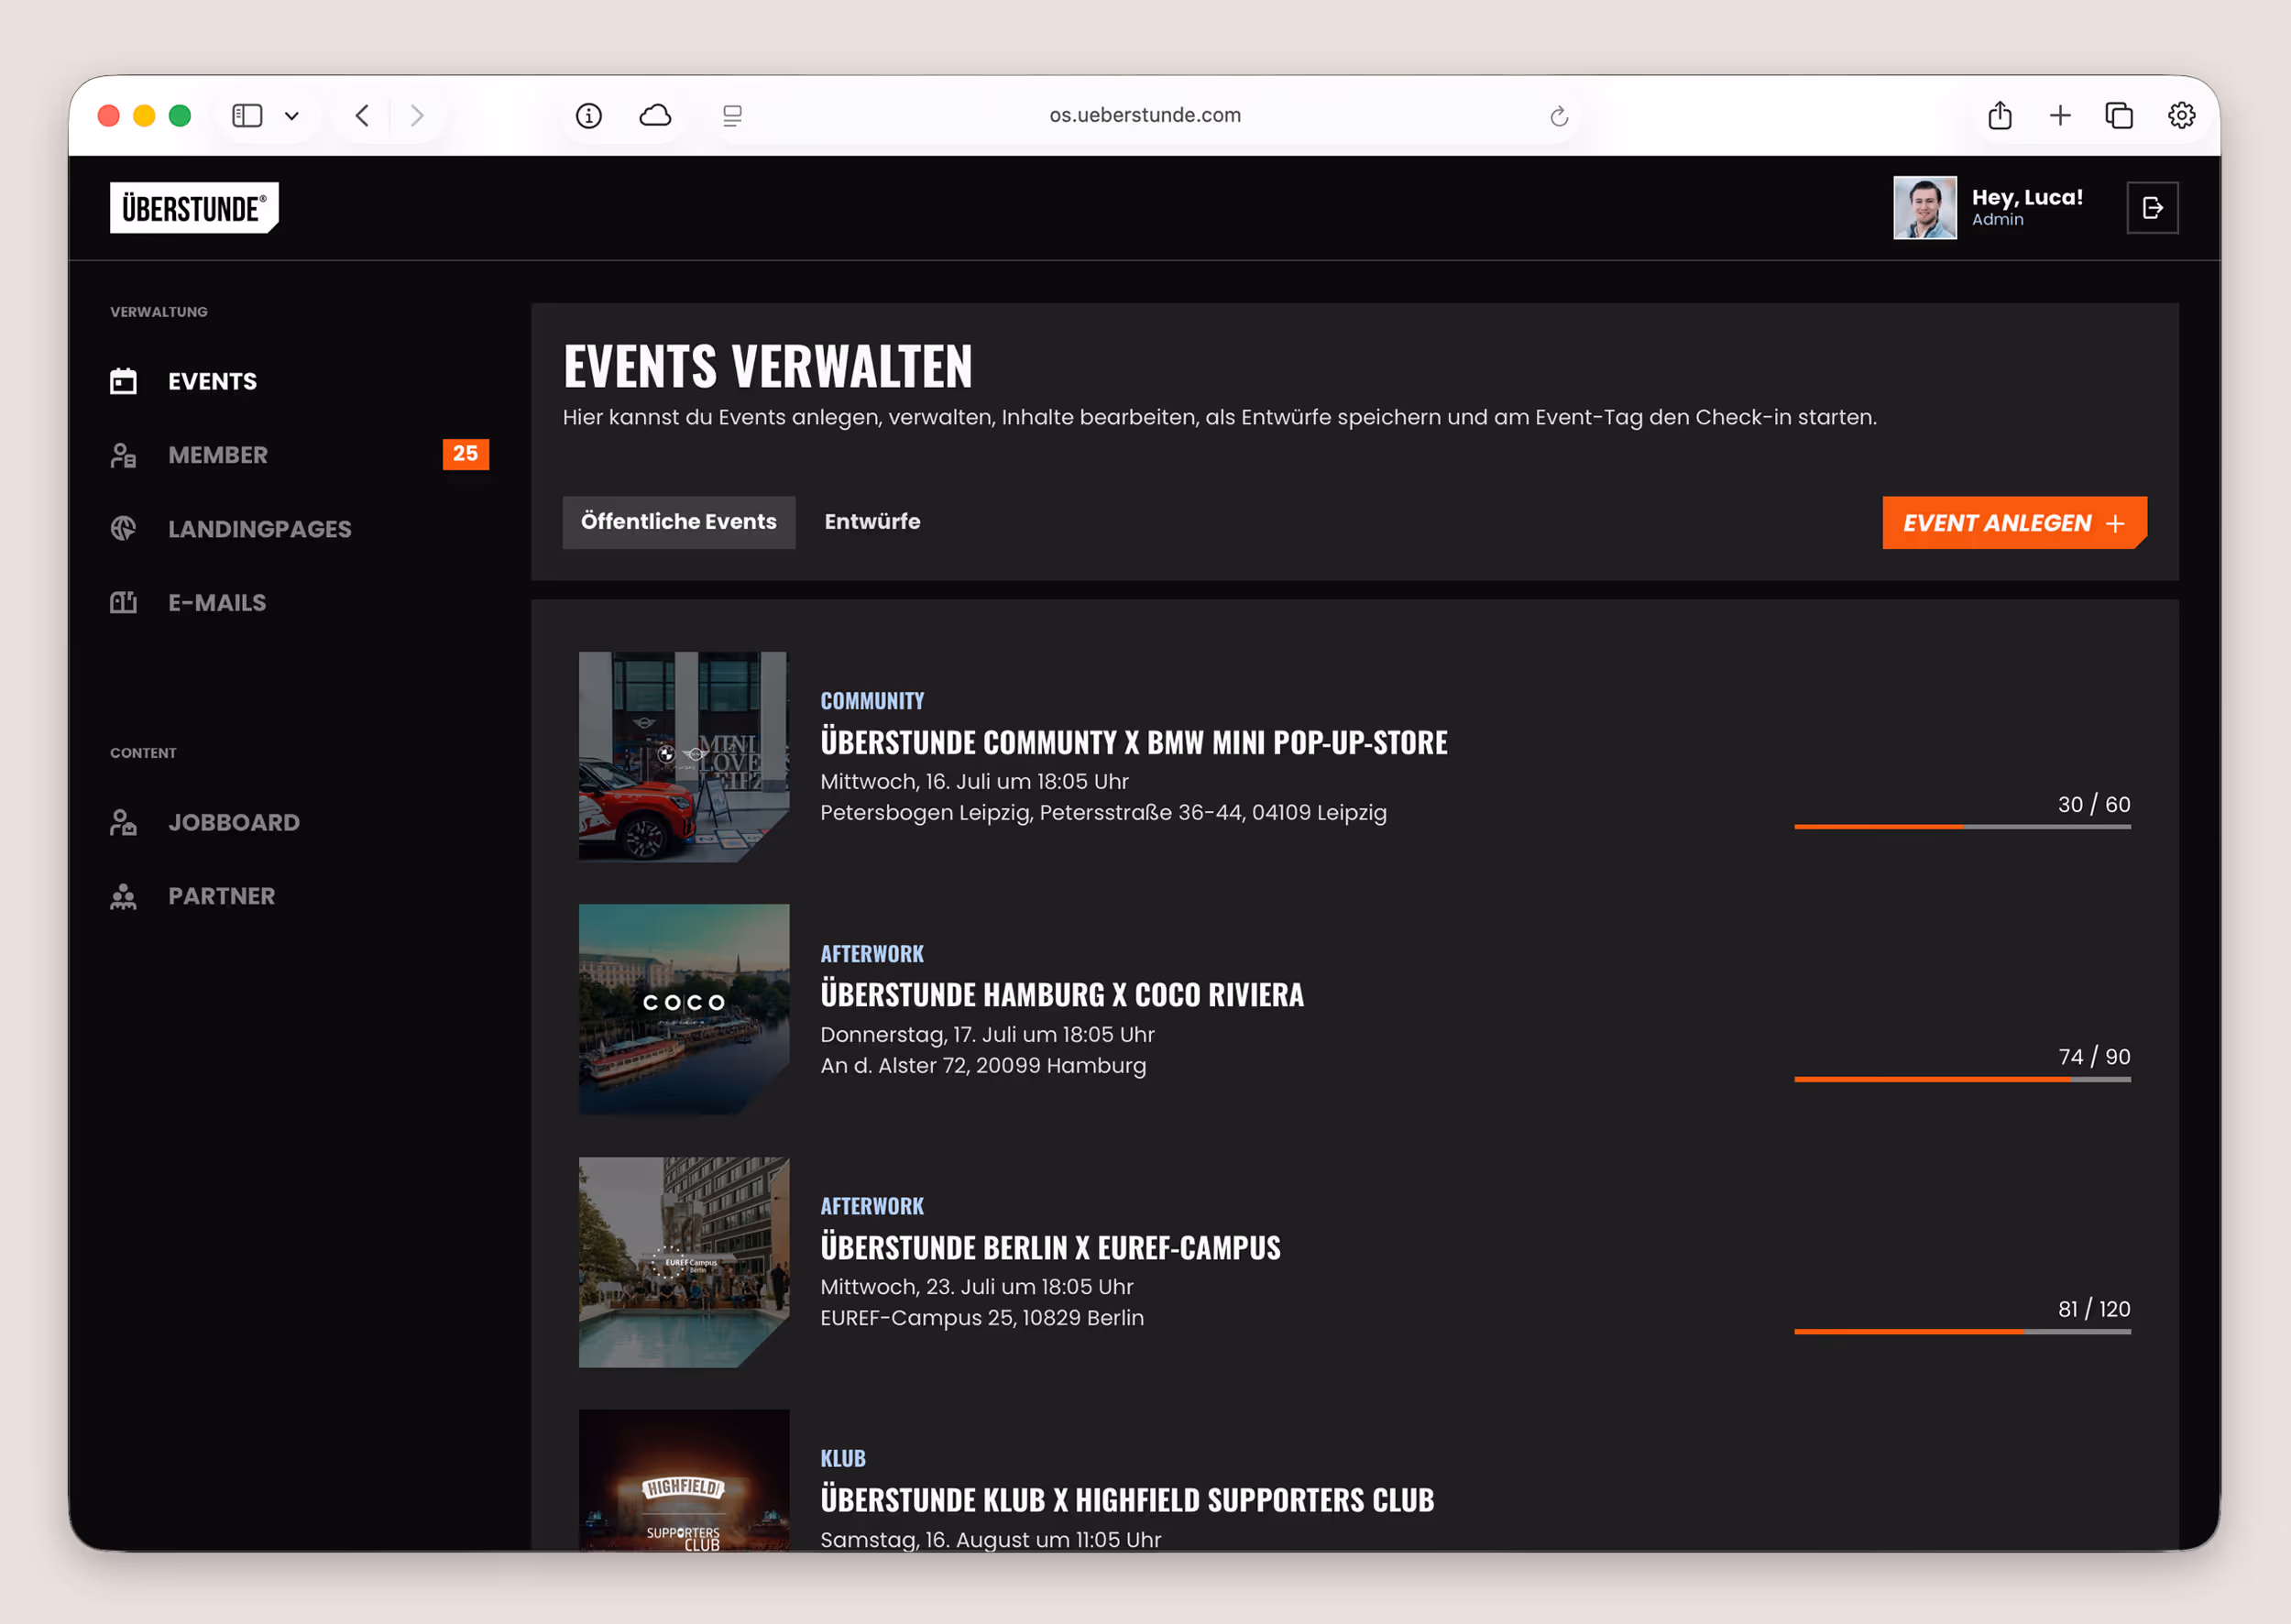This screenshot has height=1624, width=2291.
Task: Click 'Donnerstag, 17. Juli um 18:05 Uhr'
Action: point(987,1034)
